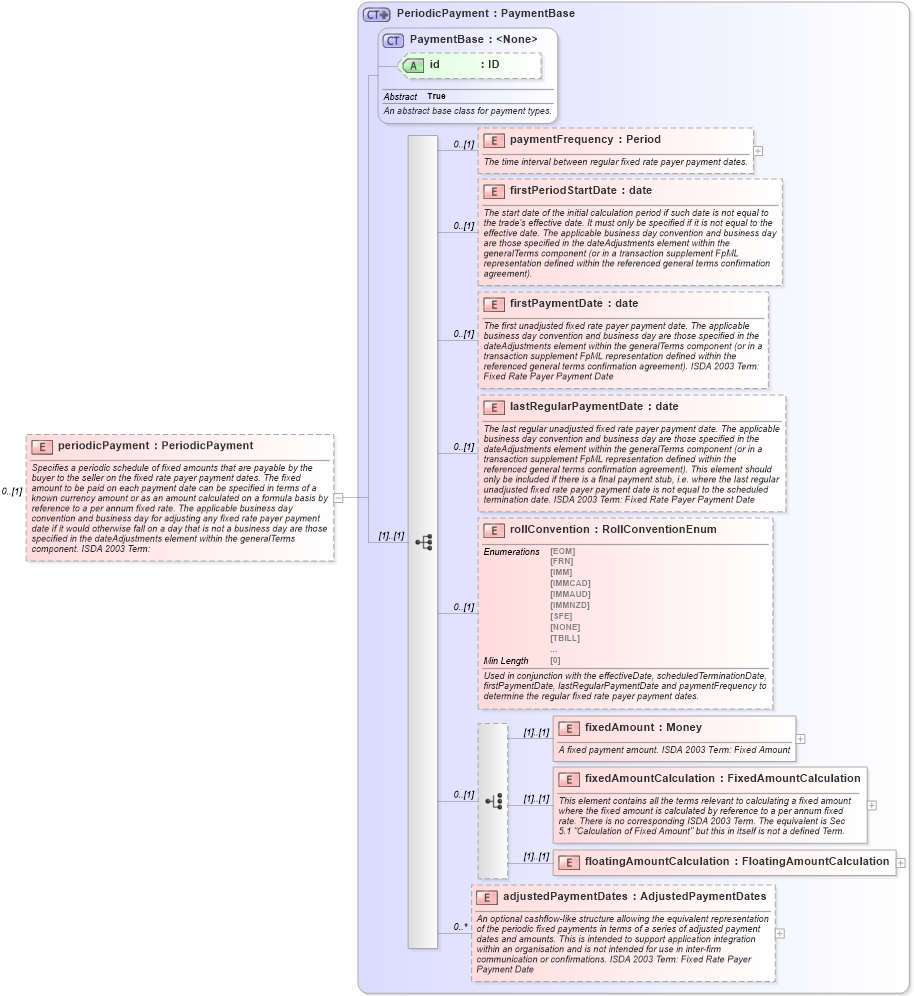This screenshot has height=996, width=914.
Task: Click the sequence compositor icon on the tall bar
Action: (424, 542)
